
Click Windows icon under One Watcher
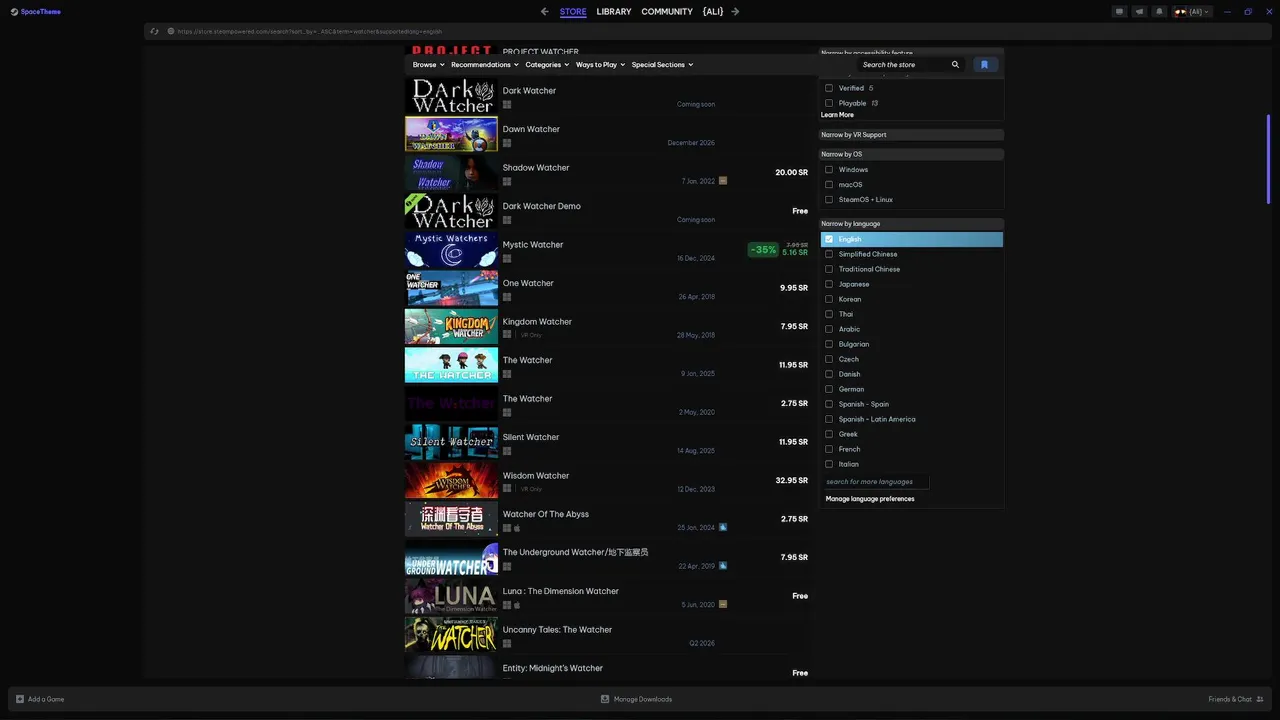point(507,297)
